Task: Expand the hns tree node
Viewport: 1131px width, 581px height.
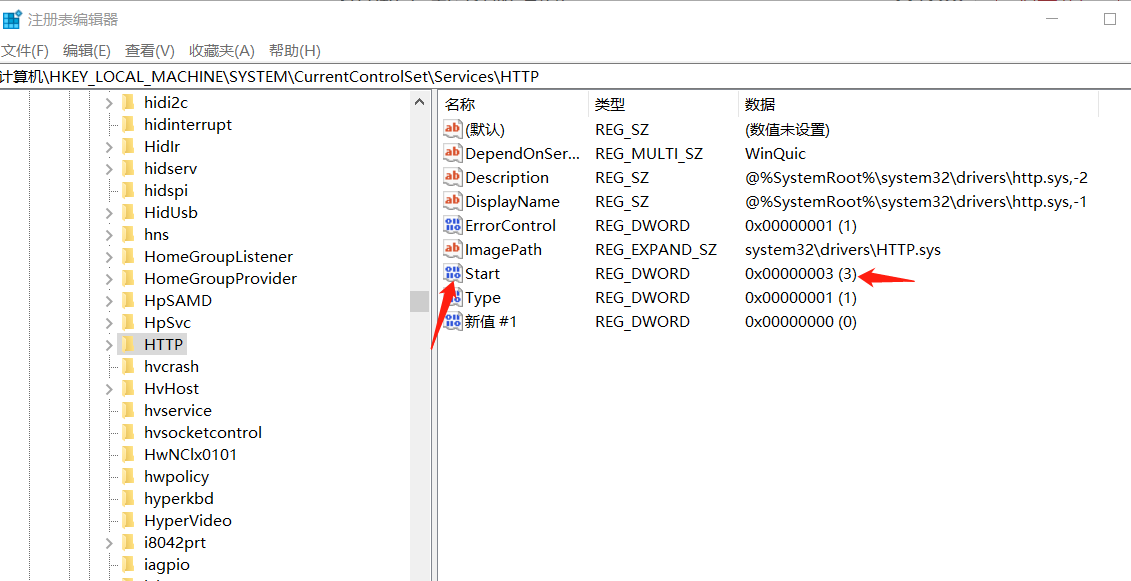Action: [x=109, y=235]
